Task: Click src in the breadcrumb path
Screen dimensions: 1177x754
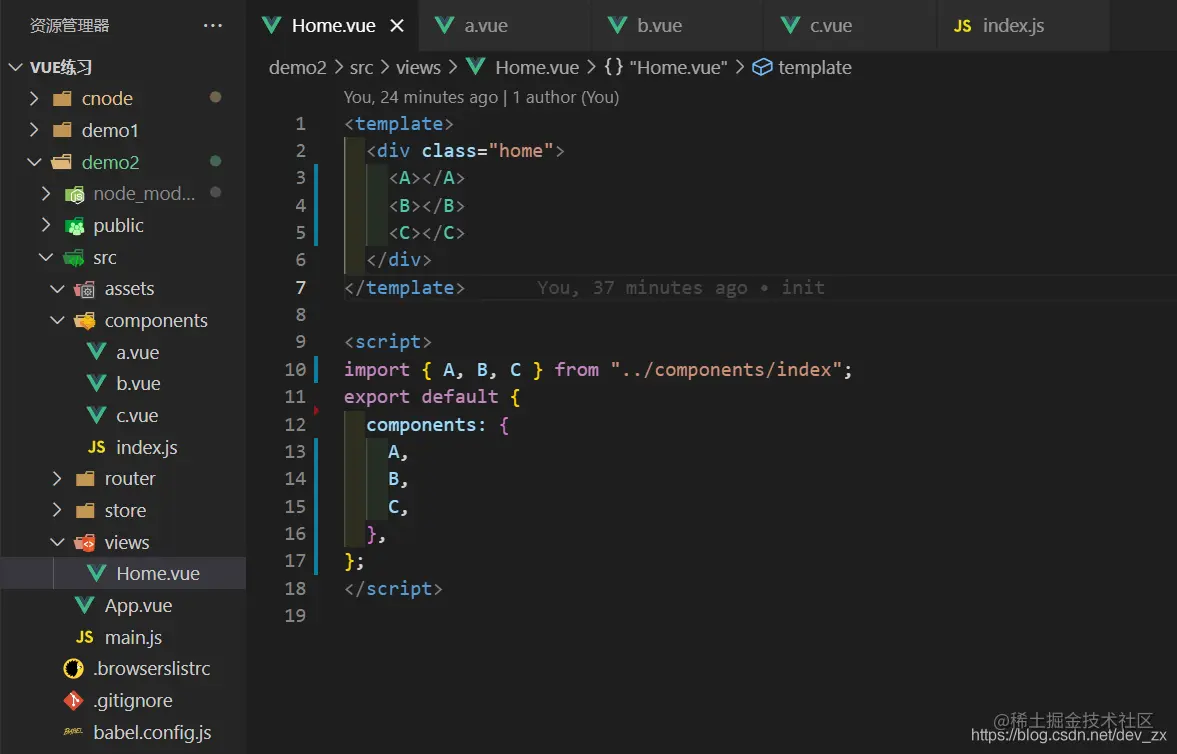Action: pos(361,68)
